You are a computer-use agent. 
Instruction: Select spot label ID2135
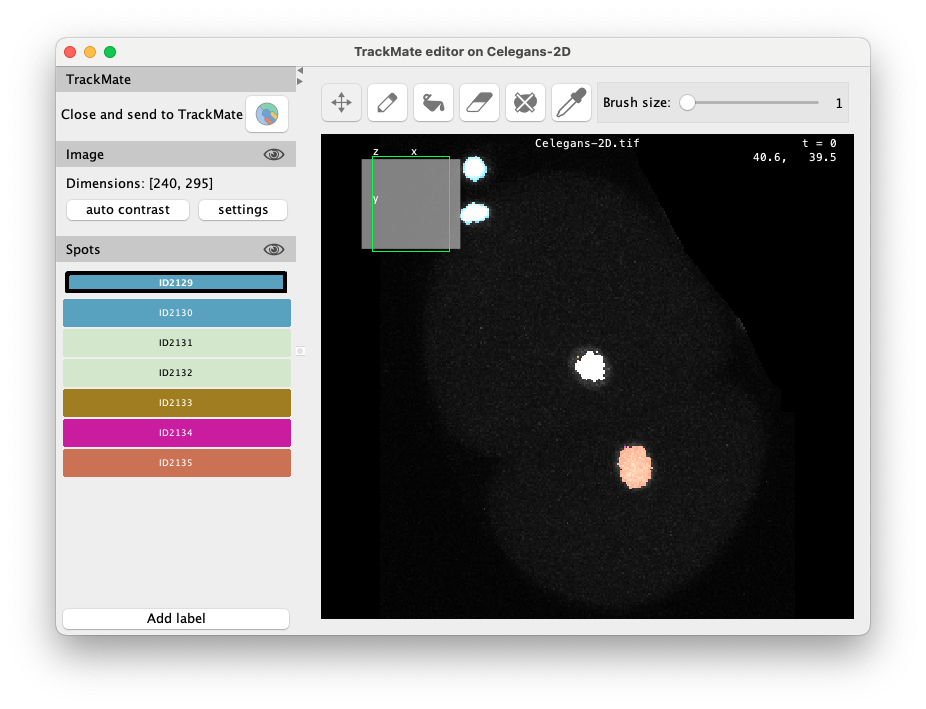(x=177, y=463)
